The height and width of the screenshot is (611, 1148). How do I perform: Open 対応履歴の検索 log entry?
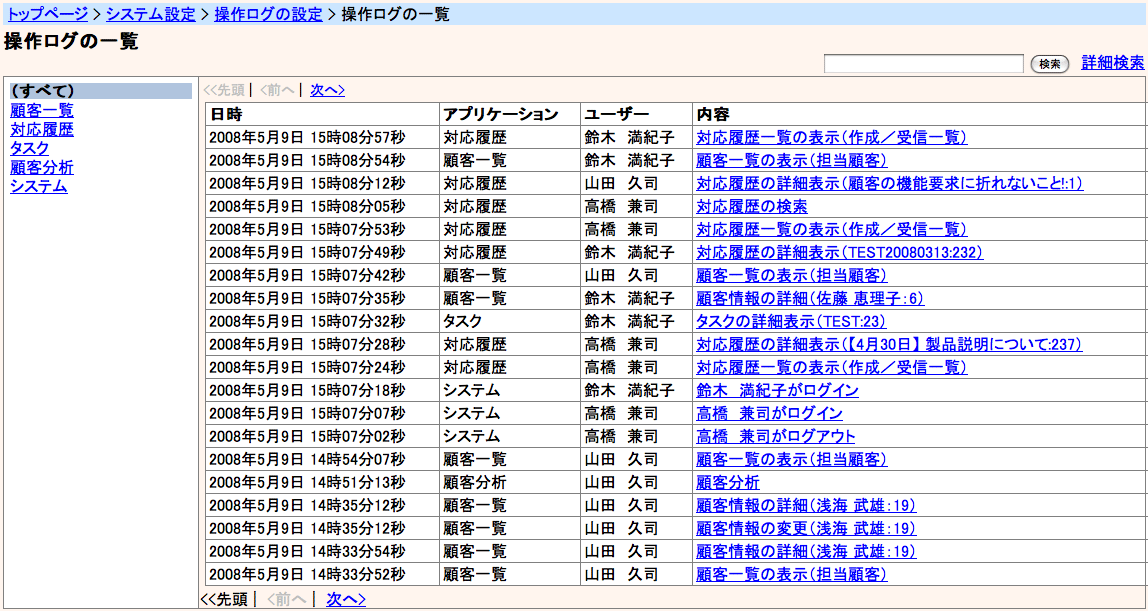751,207
